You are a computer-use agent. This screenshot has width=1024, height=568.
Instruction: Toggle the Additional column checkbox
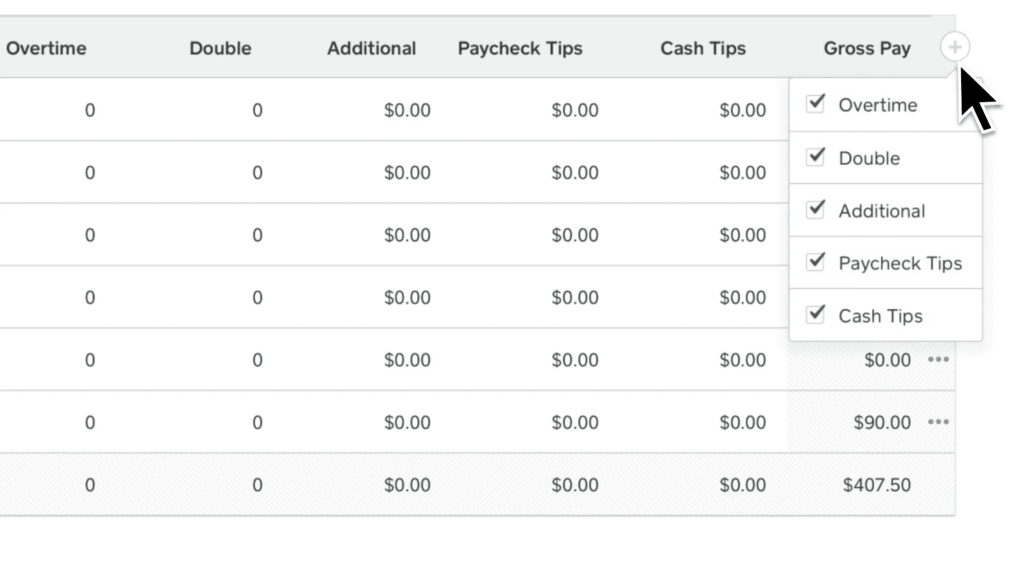(x=816, y=209)
